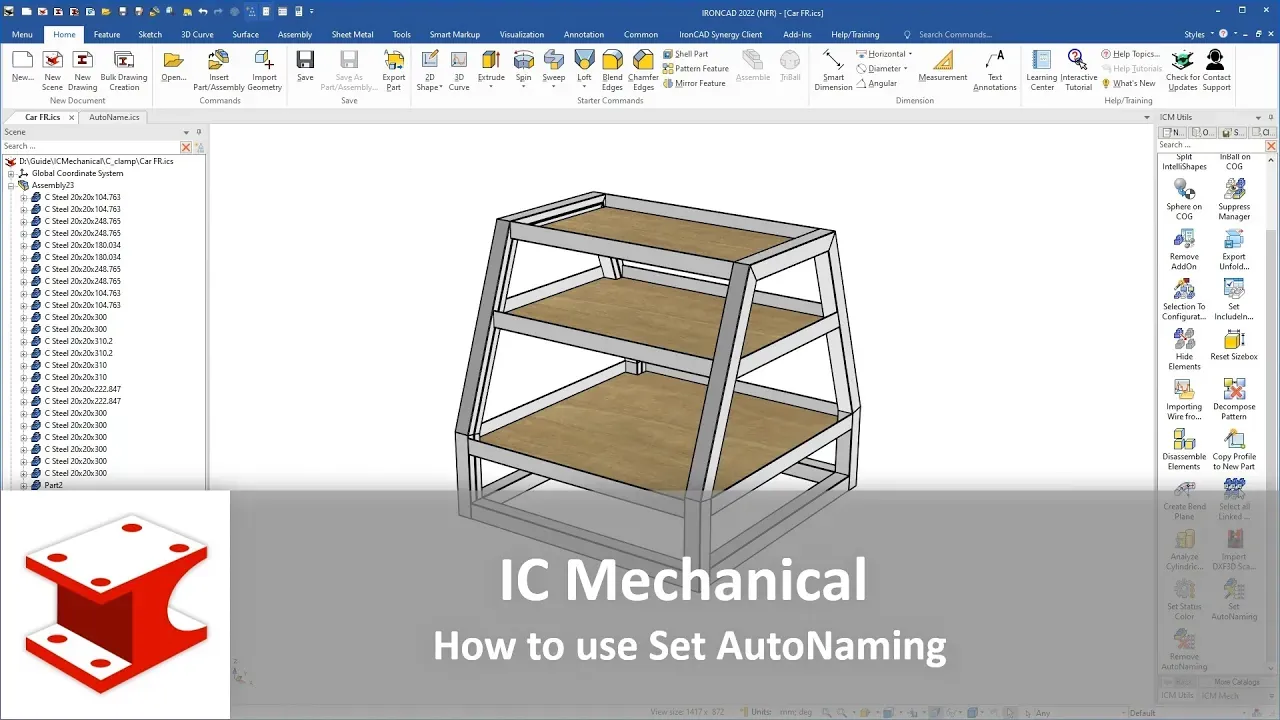The width and height of the screenshot is (1280, 720).
Task: Open the Sheet Metal ribbon tab
Action: point(351,34)
